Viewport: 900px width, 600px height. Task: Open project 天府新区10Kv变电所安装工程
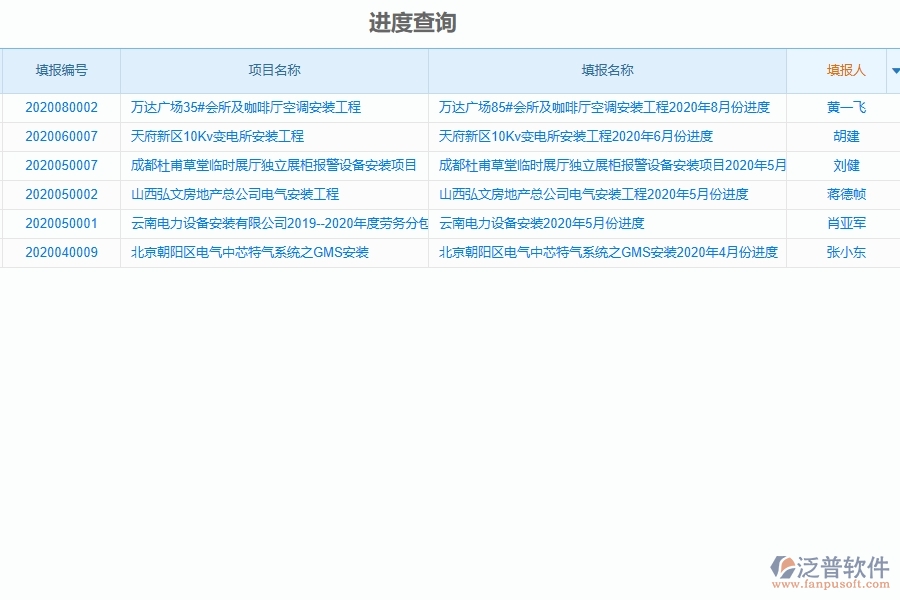coord(215,136)
